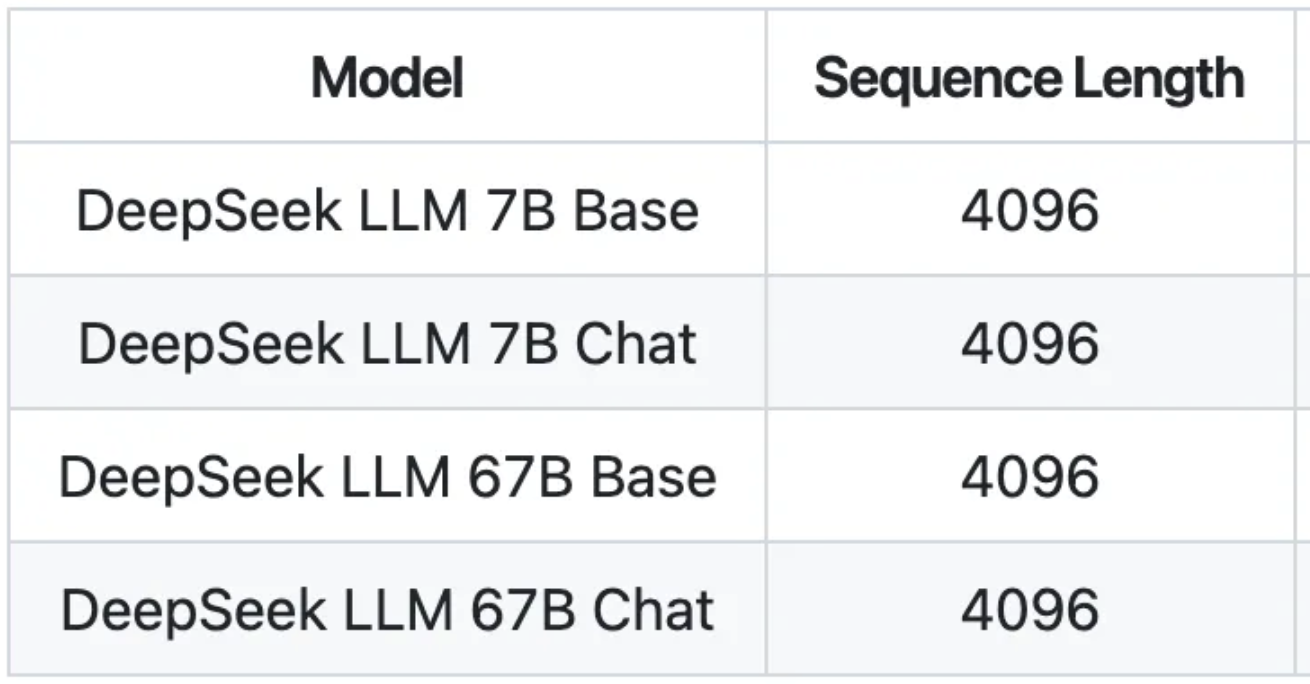Click the Sequence Length column header

pos(1029,79)
